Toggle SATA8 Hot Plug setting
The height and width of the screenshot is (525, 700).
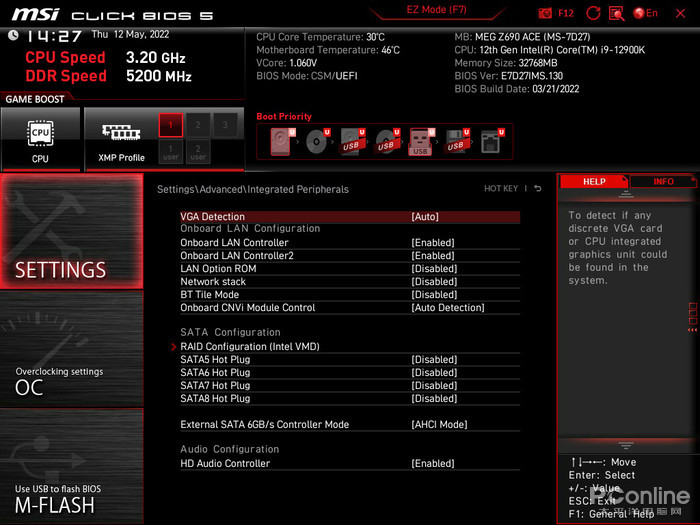(x=350, y=398)
